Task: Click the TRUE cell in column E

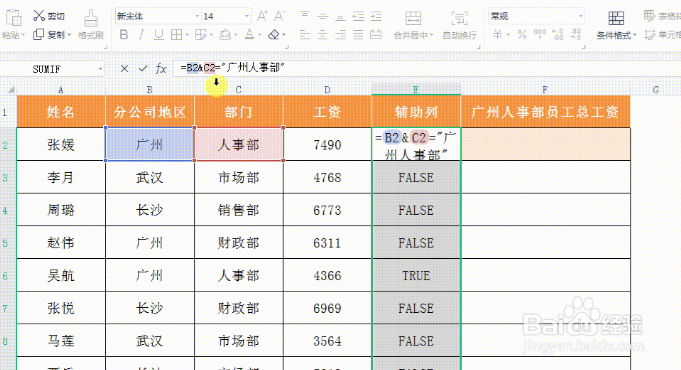Action: [x=416, y=275]
